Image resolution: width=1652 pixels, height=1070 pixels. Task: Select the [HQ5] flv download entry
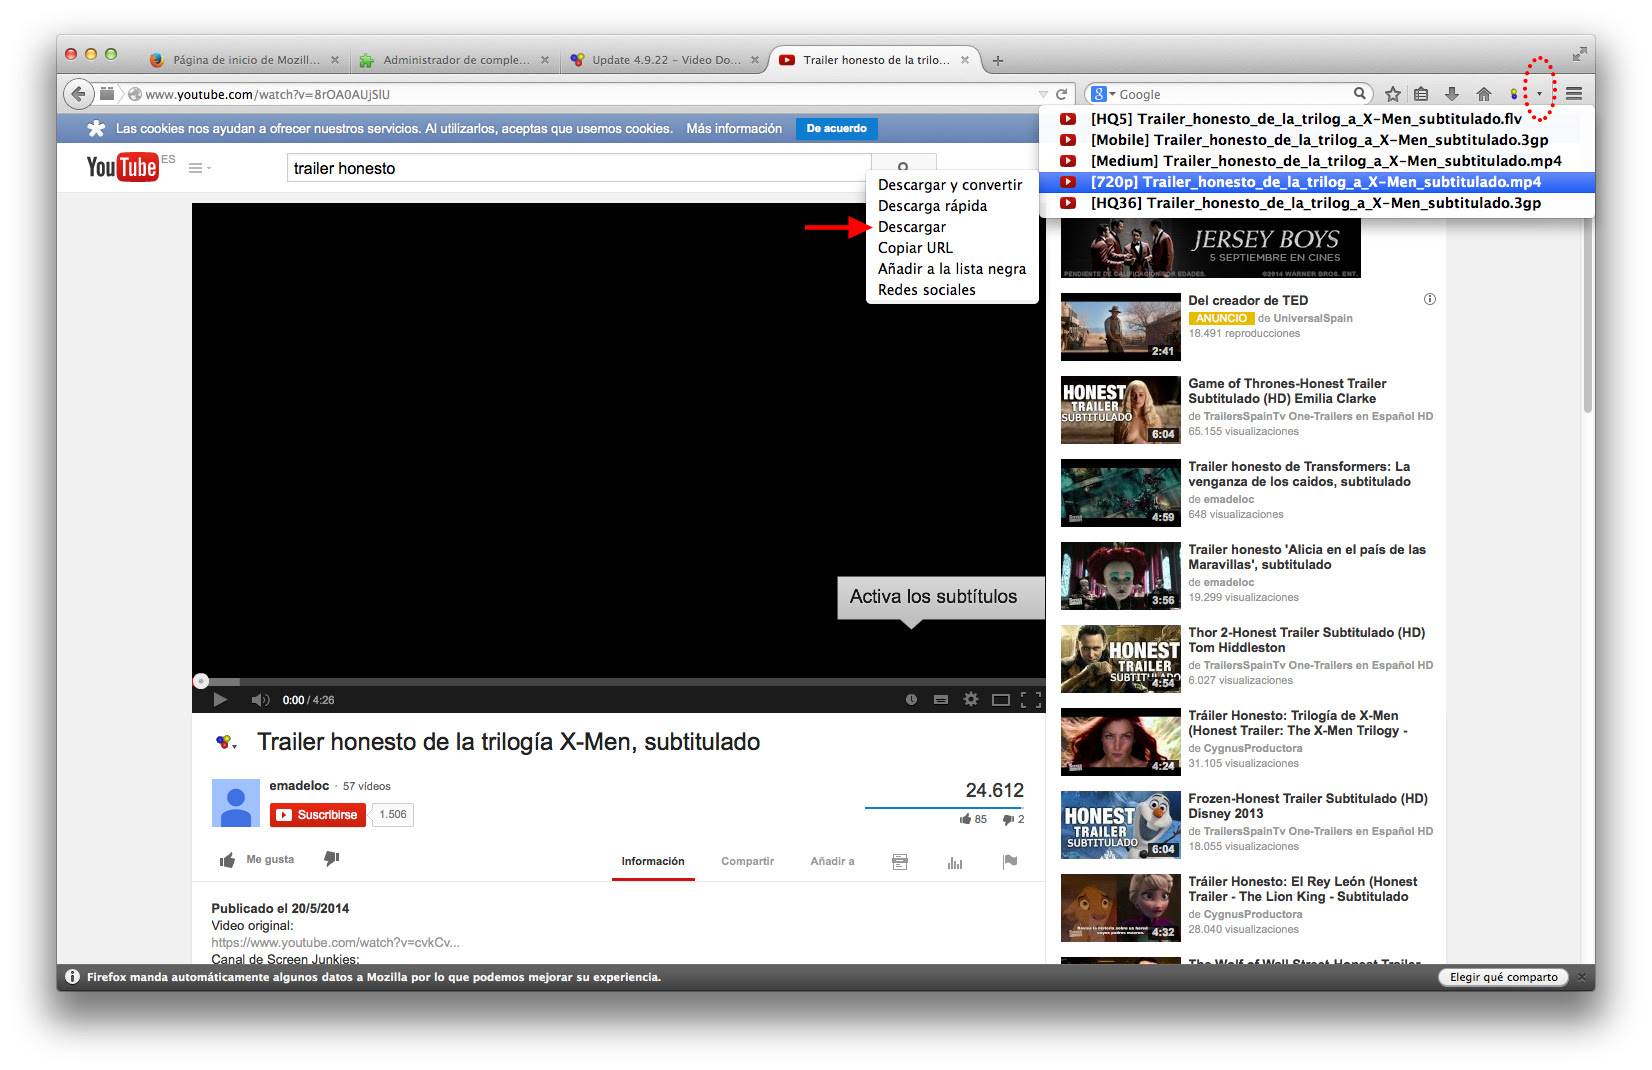click(x=1316, y=119)
